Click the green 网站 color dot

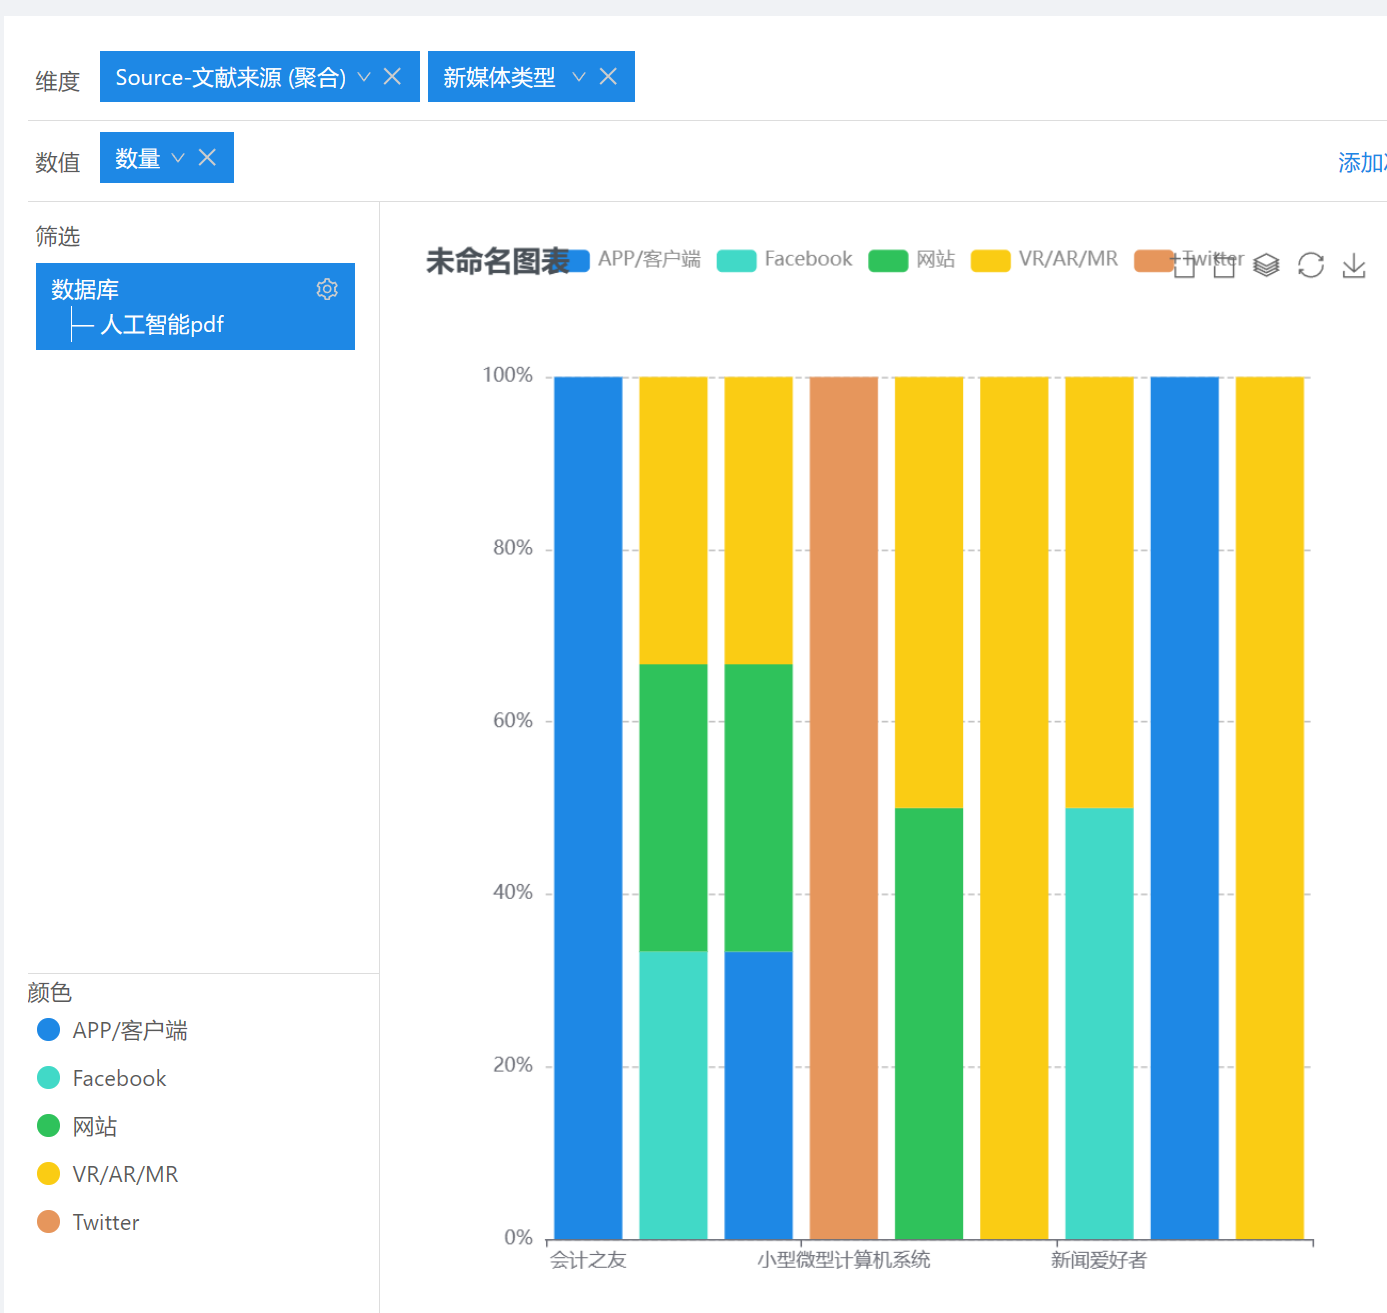(x=48, y=1126)
